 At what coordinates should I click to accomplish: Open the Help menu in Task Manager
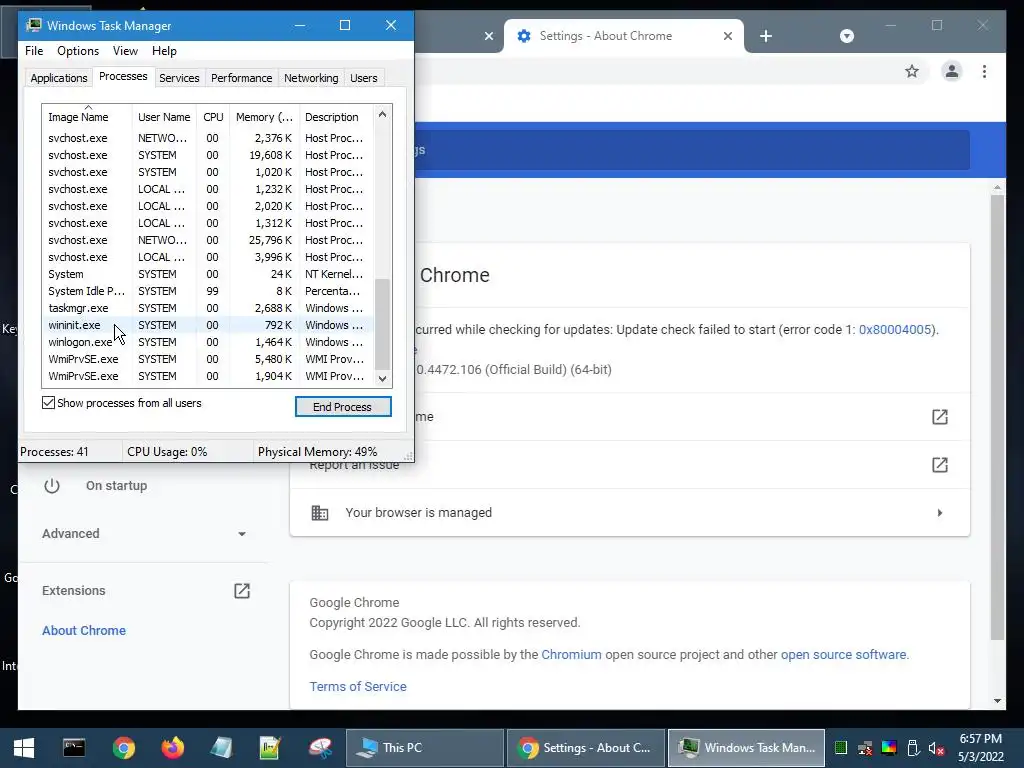point(164,51)
